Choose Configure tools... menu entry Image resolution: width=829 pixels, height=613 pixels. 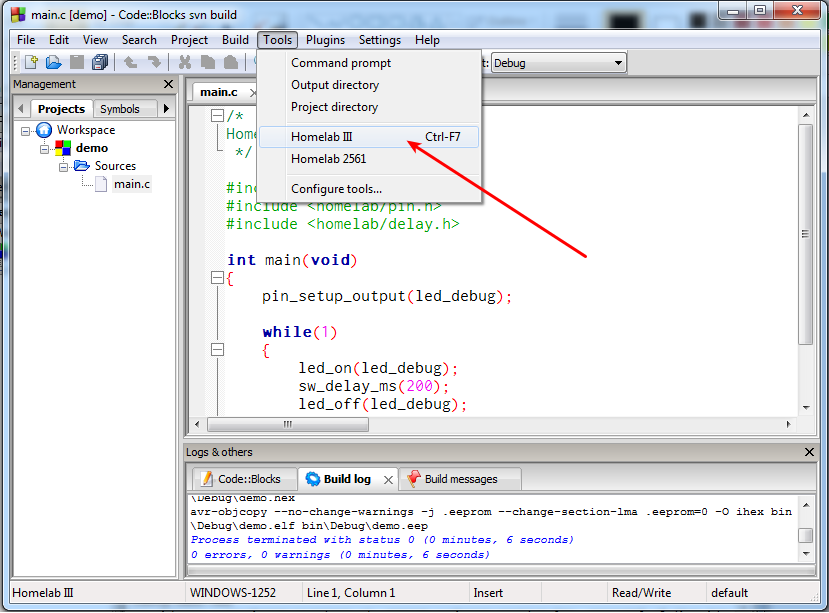(x=336, y=188)
